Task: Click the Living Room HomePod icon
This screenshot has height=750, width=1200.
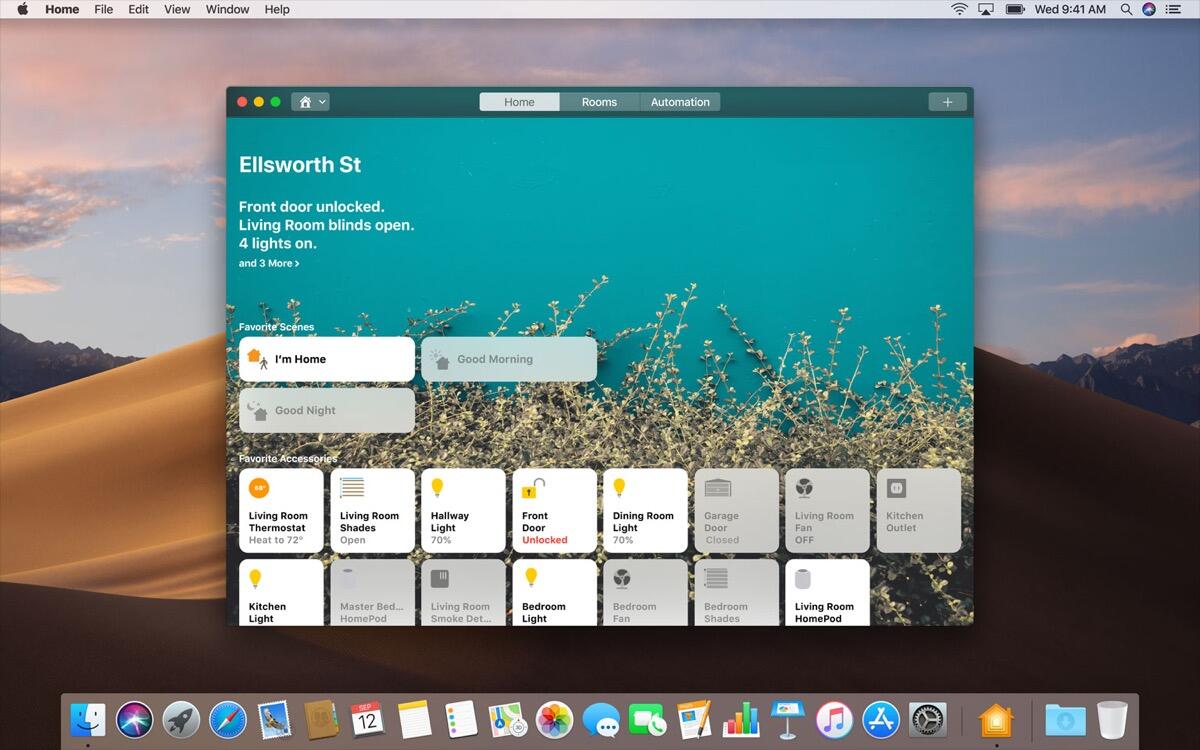Action: coord(802,579)
